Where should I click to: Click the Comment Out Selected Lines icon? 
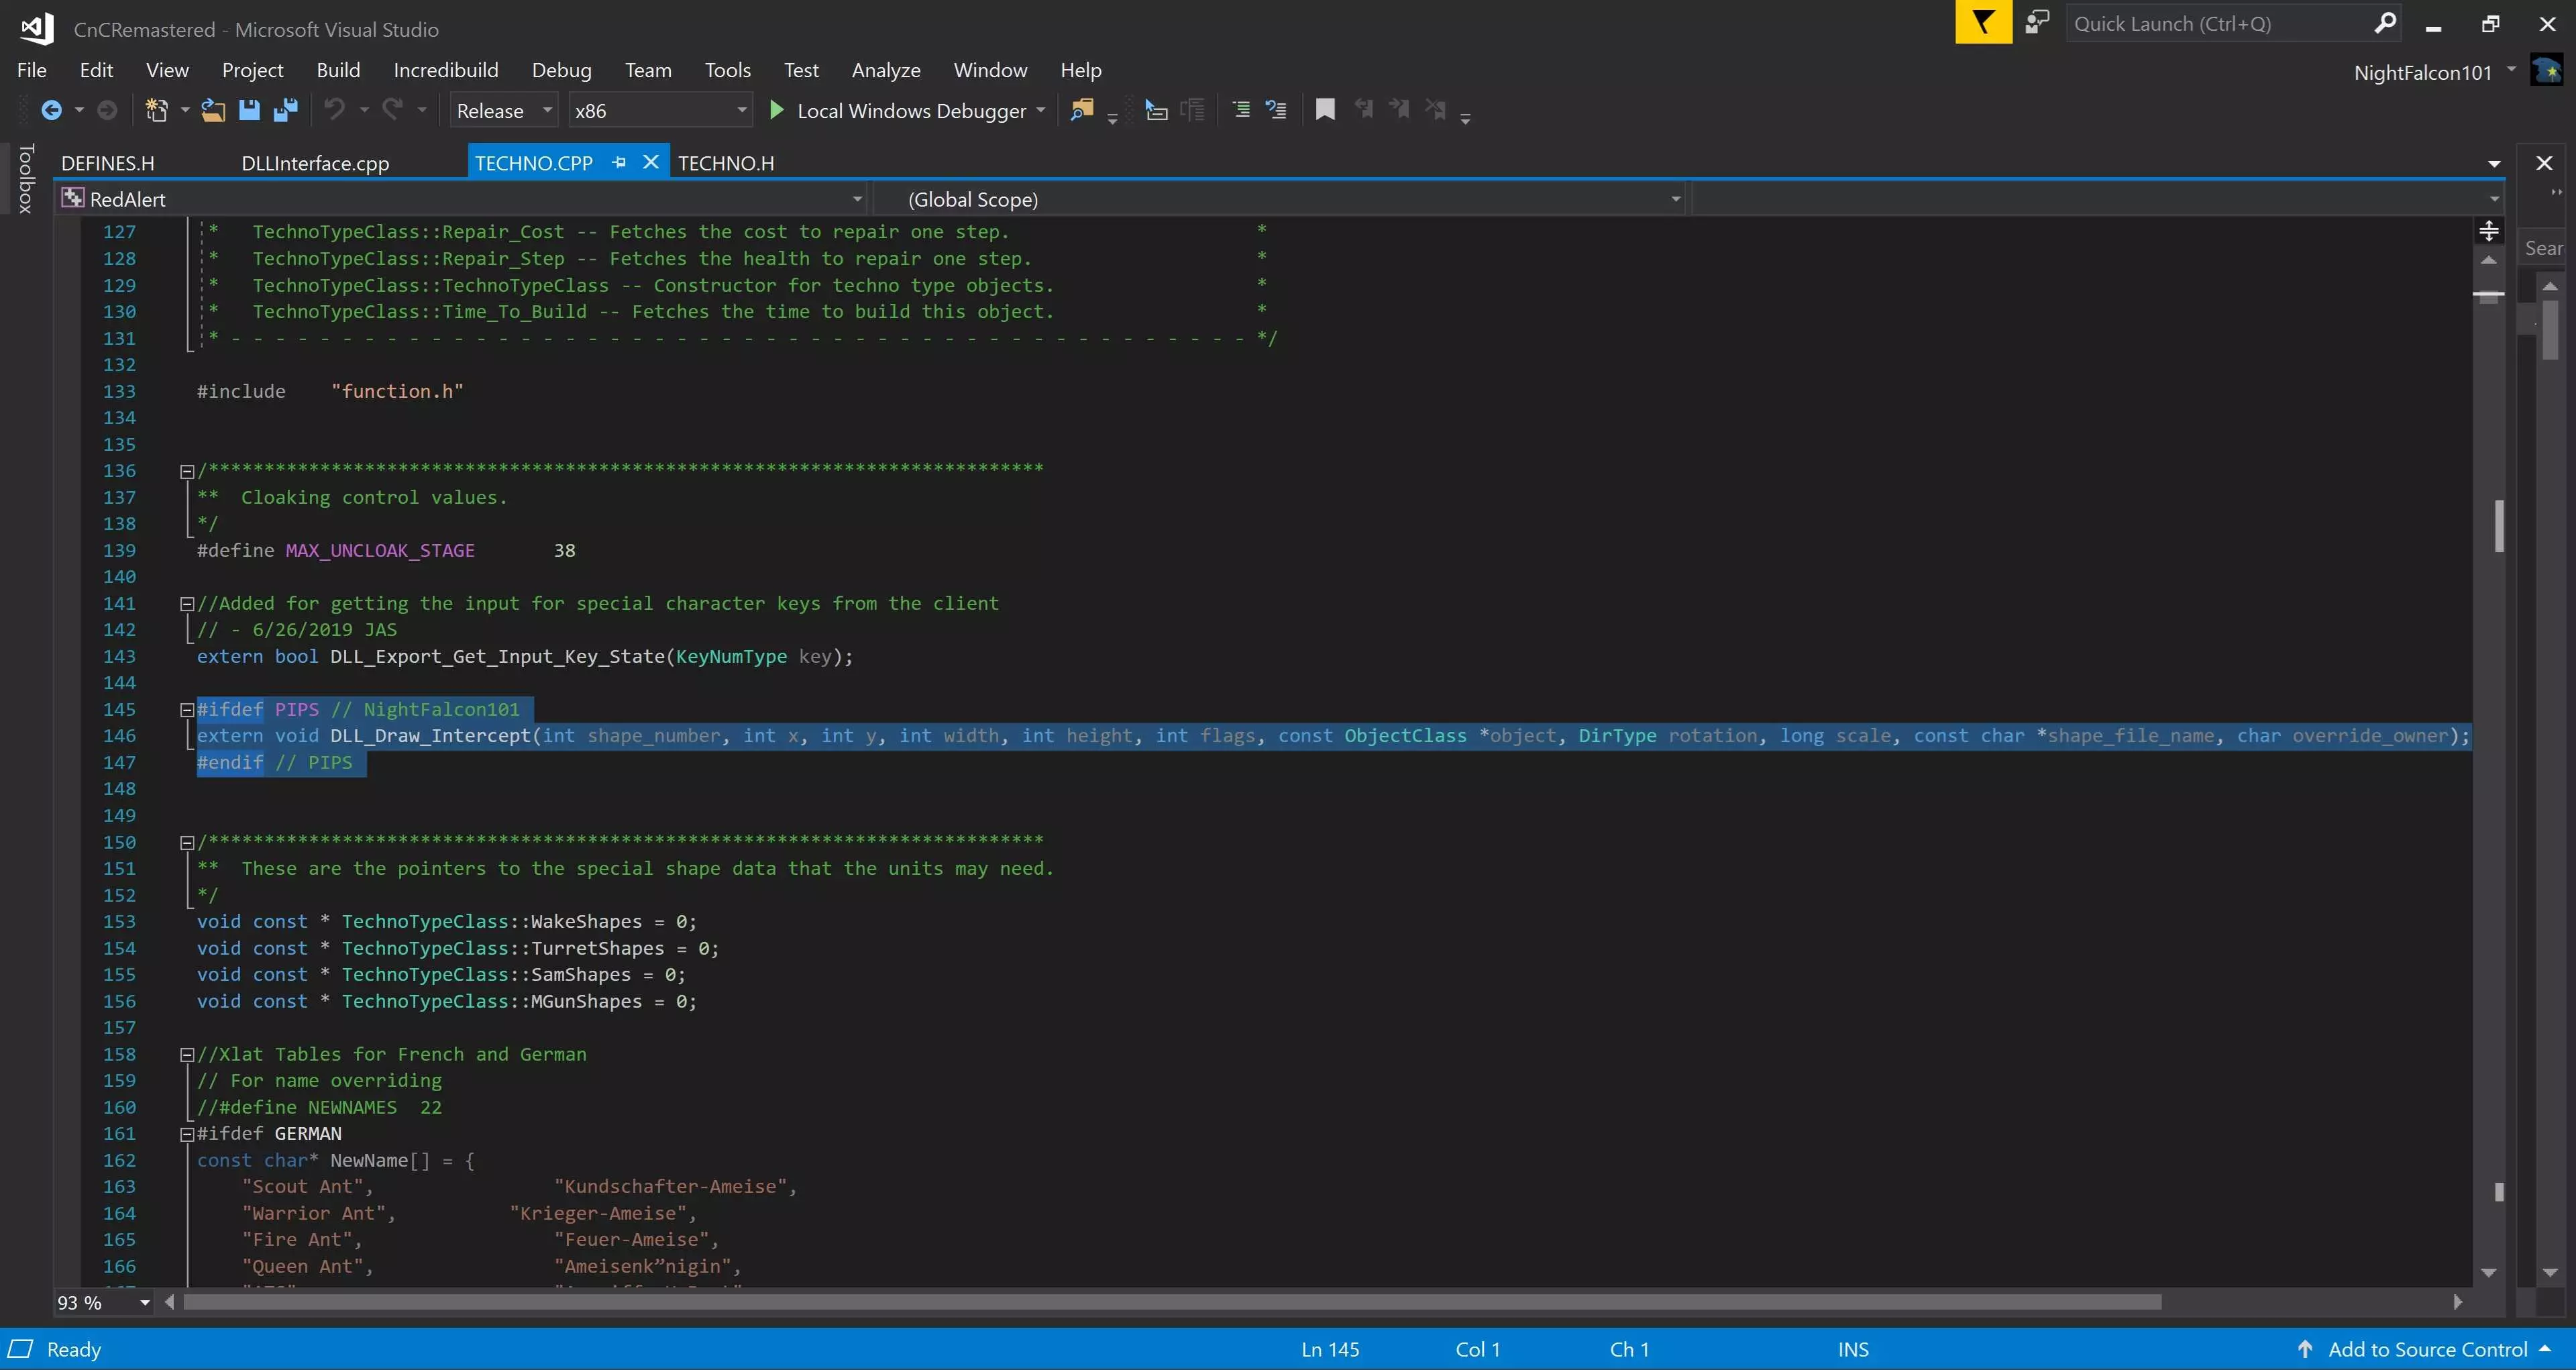(1240, 110)
